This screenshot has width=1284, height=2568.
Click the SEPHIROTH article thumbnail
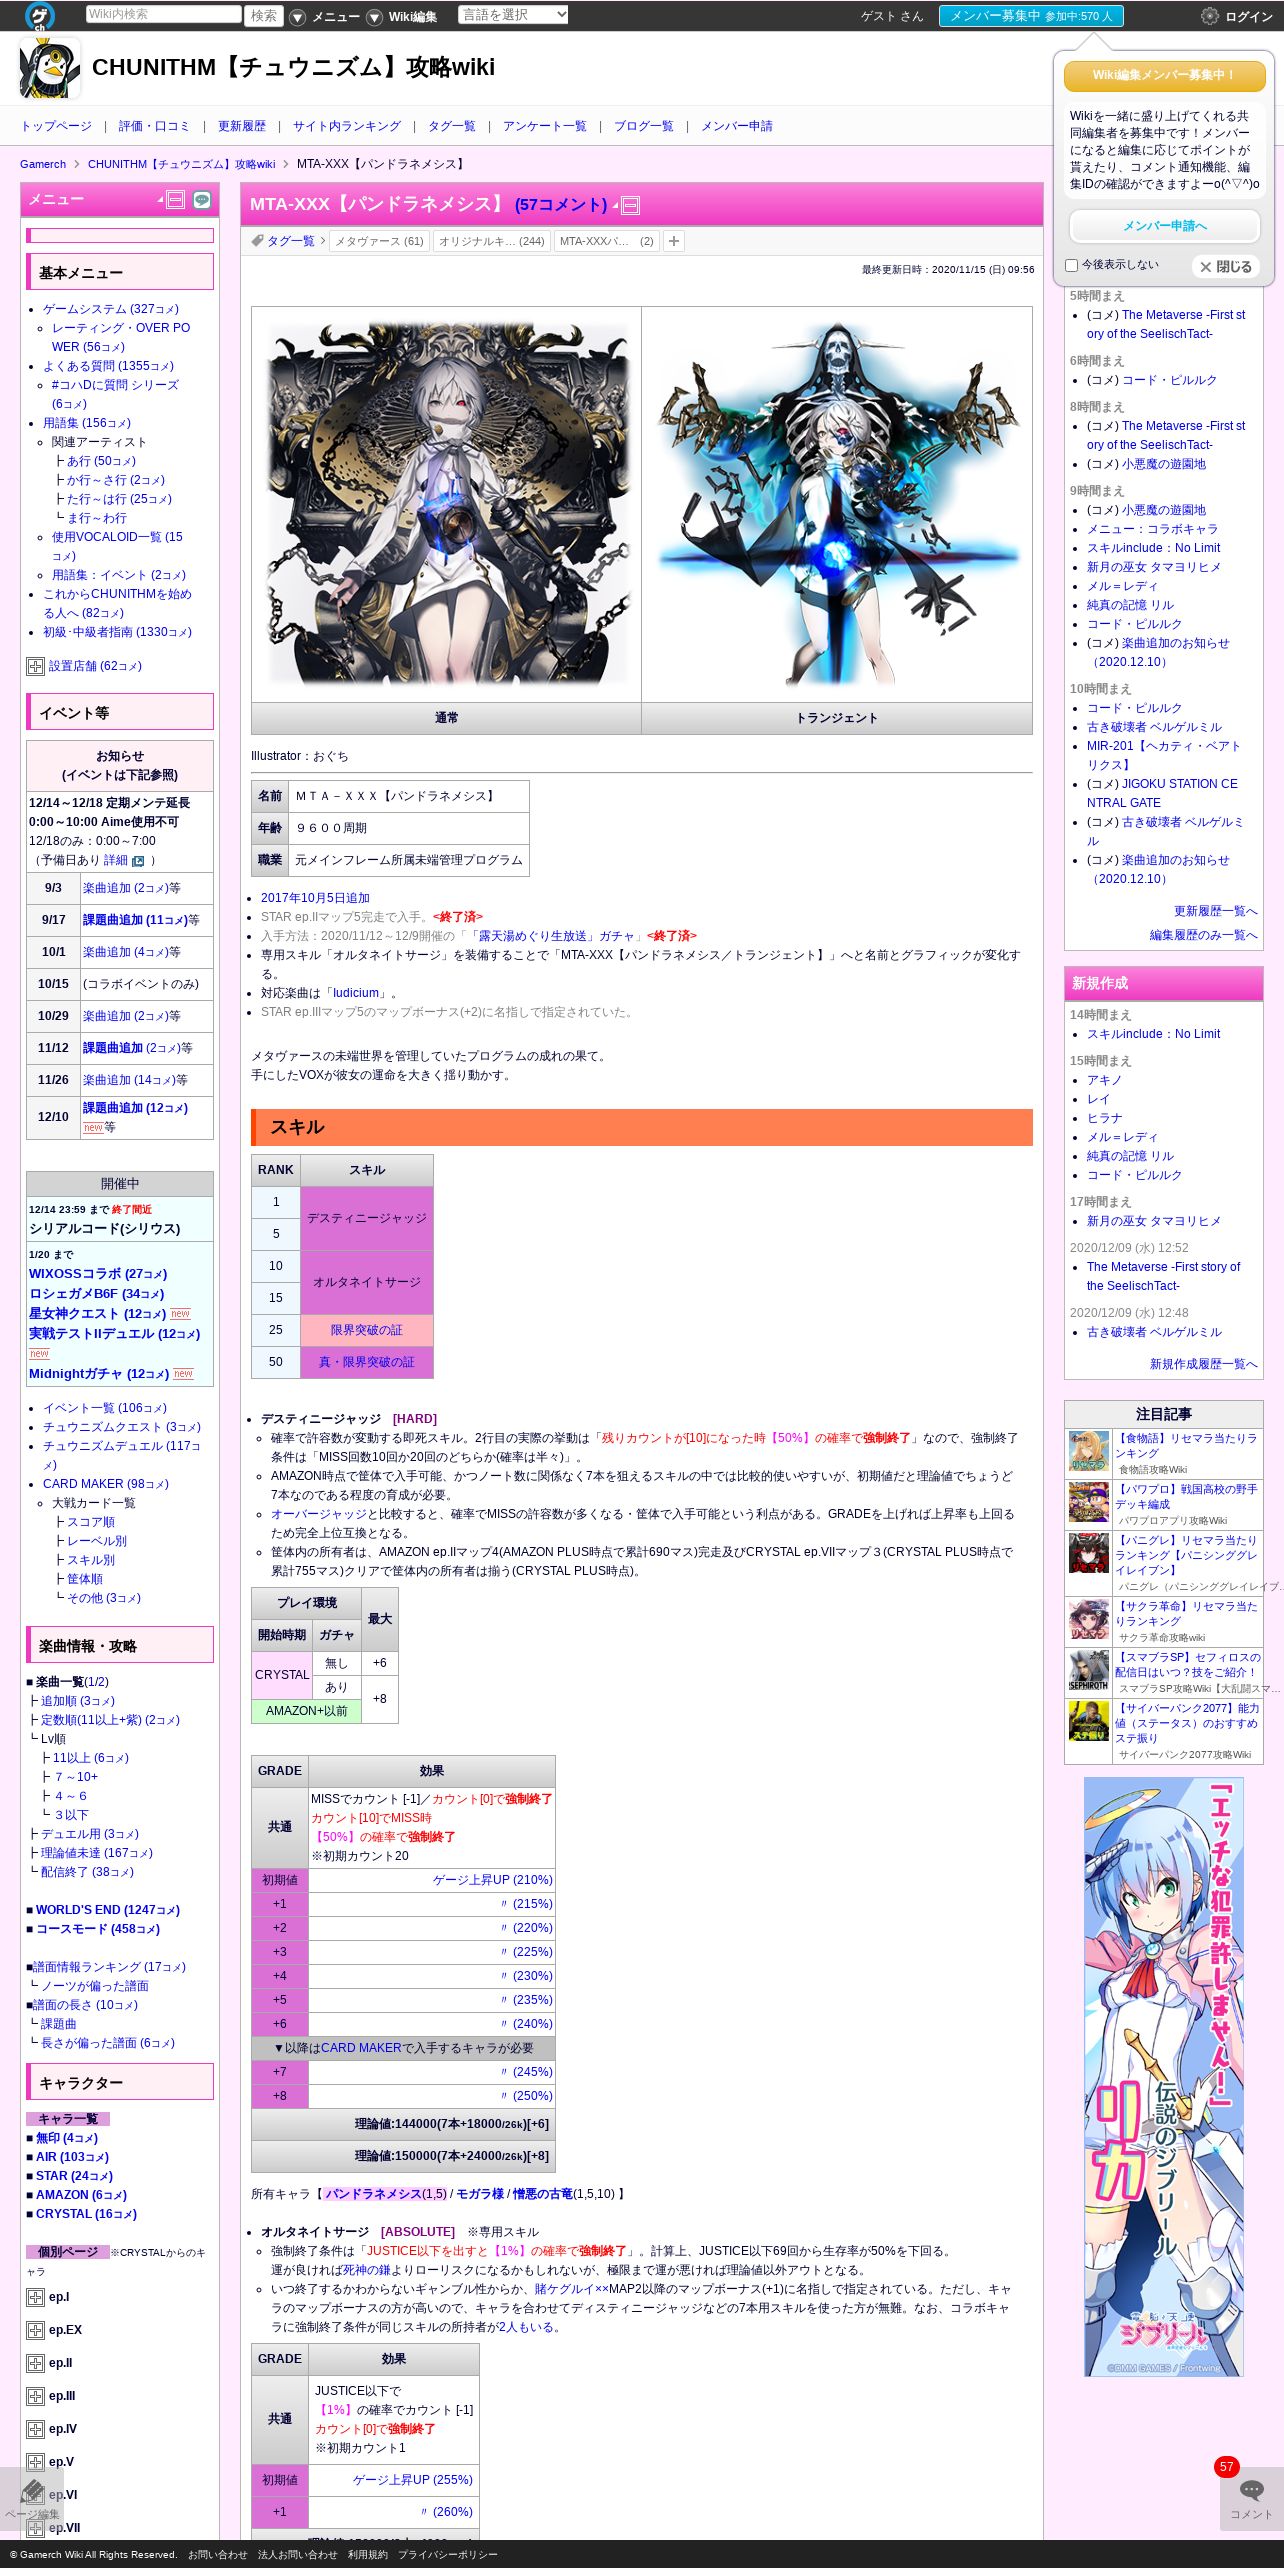(x=1089, y=1671)
